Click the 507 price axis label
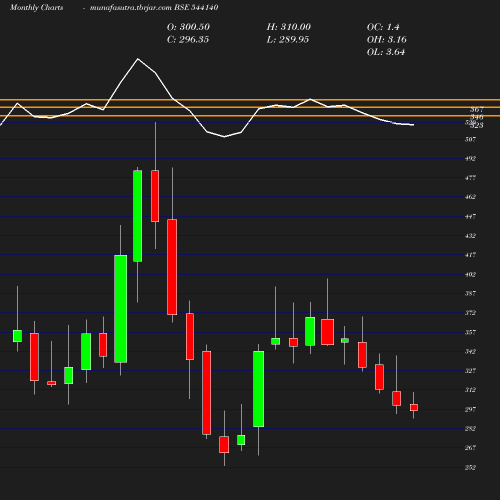Viewport: 500px width, 500px height. 470,139
